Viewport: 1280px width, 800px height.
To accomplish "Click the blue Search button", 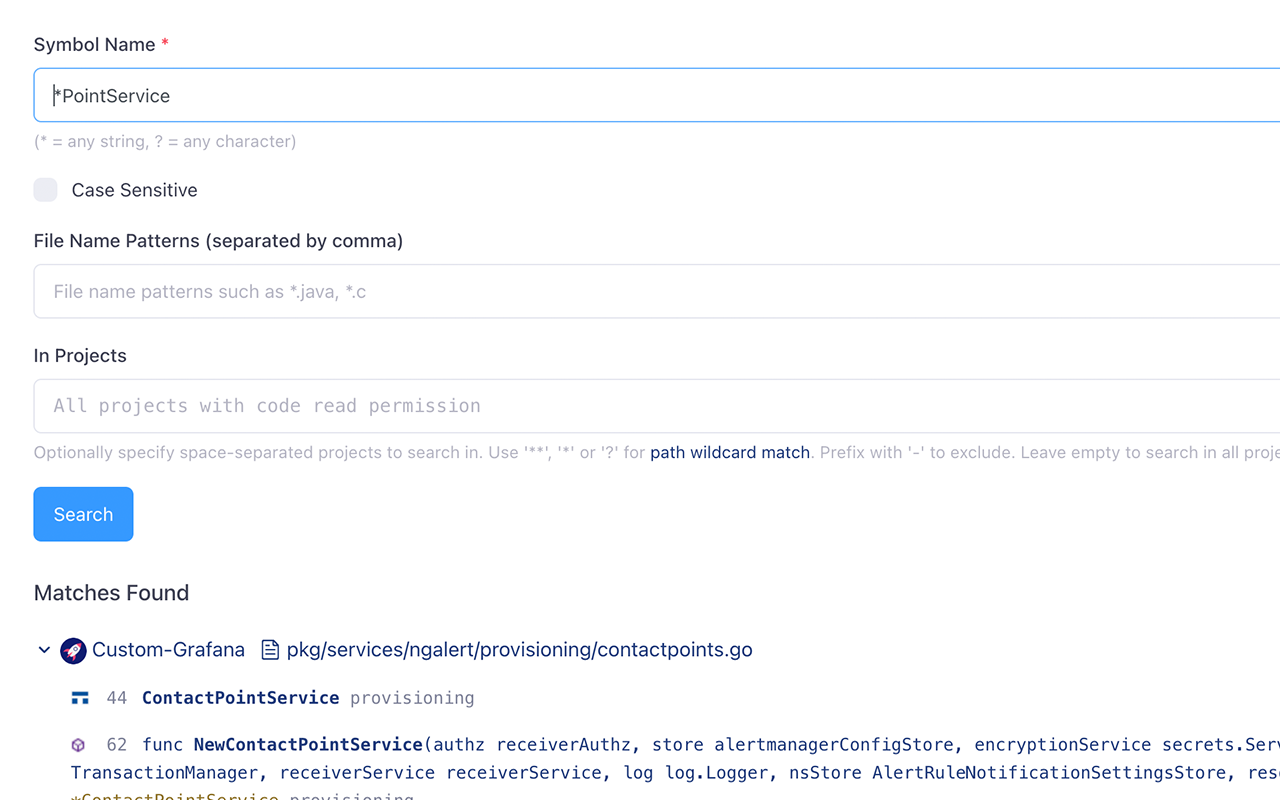I will pyautogui.click(x=83, y=514).
